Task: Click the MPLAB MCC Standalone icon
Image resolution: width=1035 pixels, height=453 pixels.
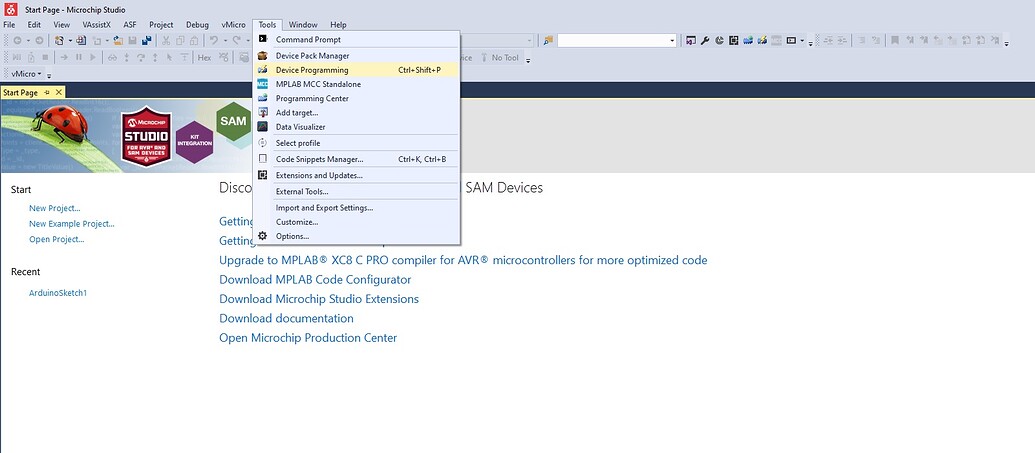Action: coord(263,84)
